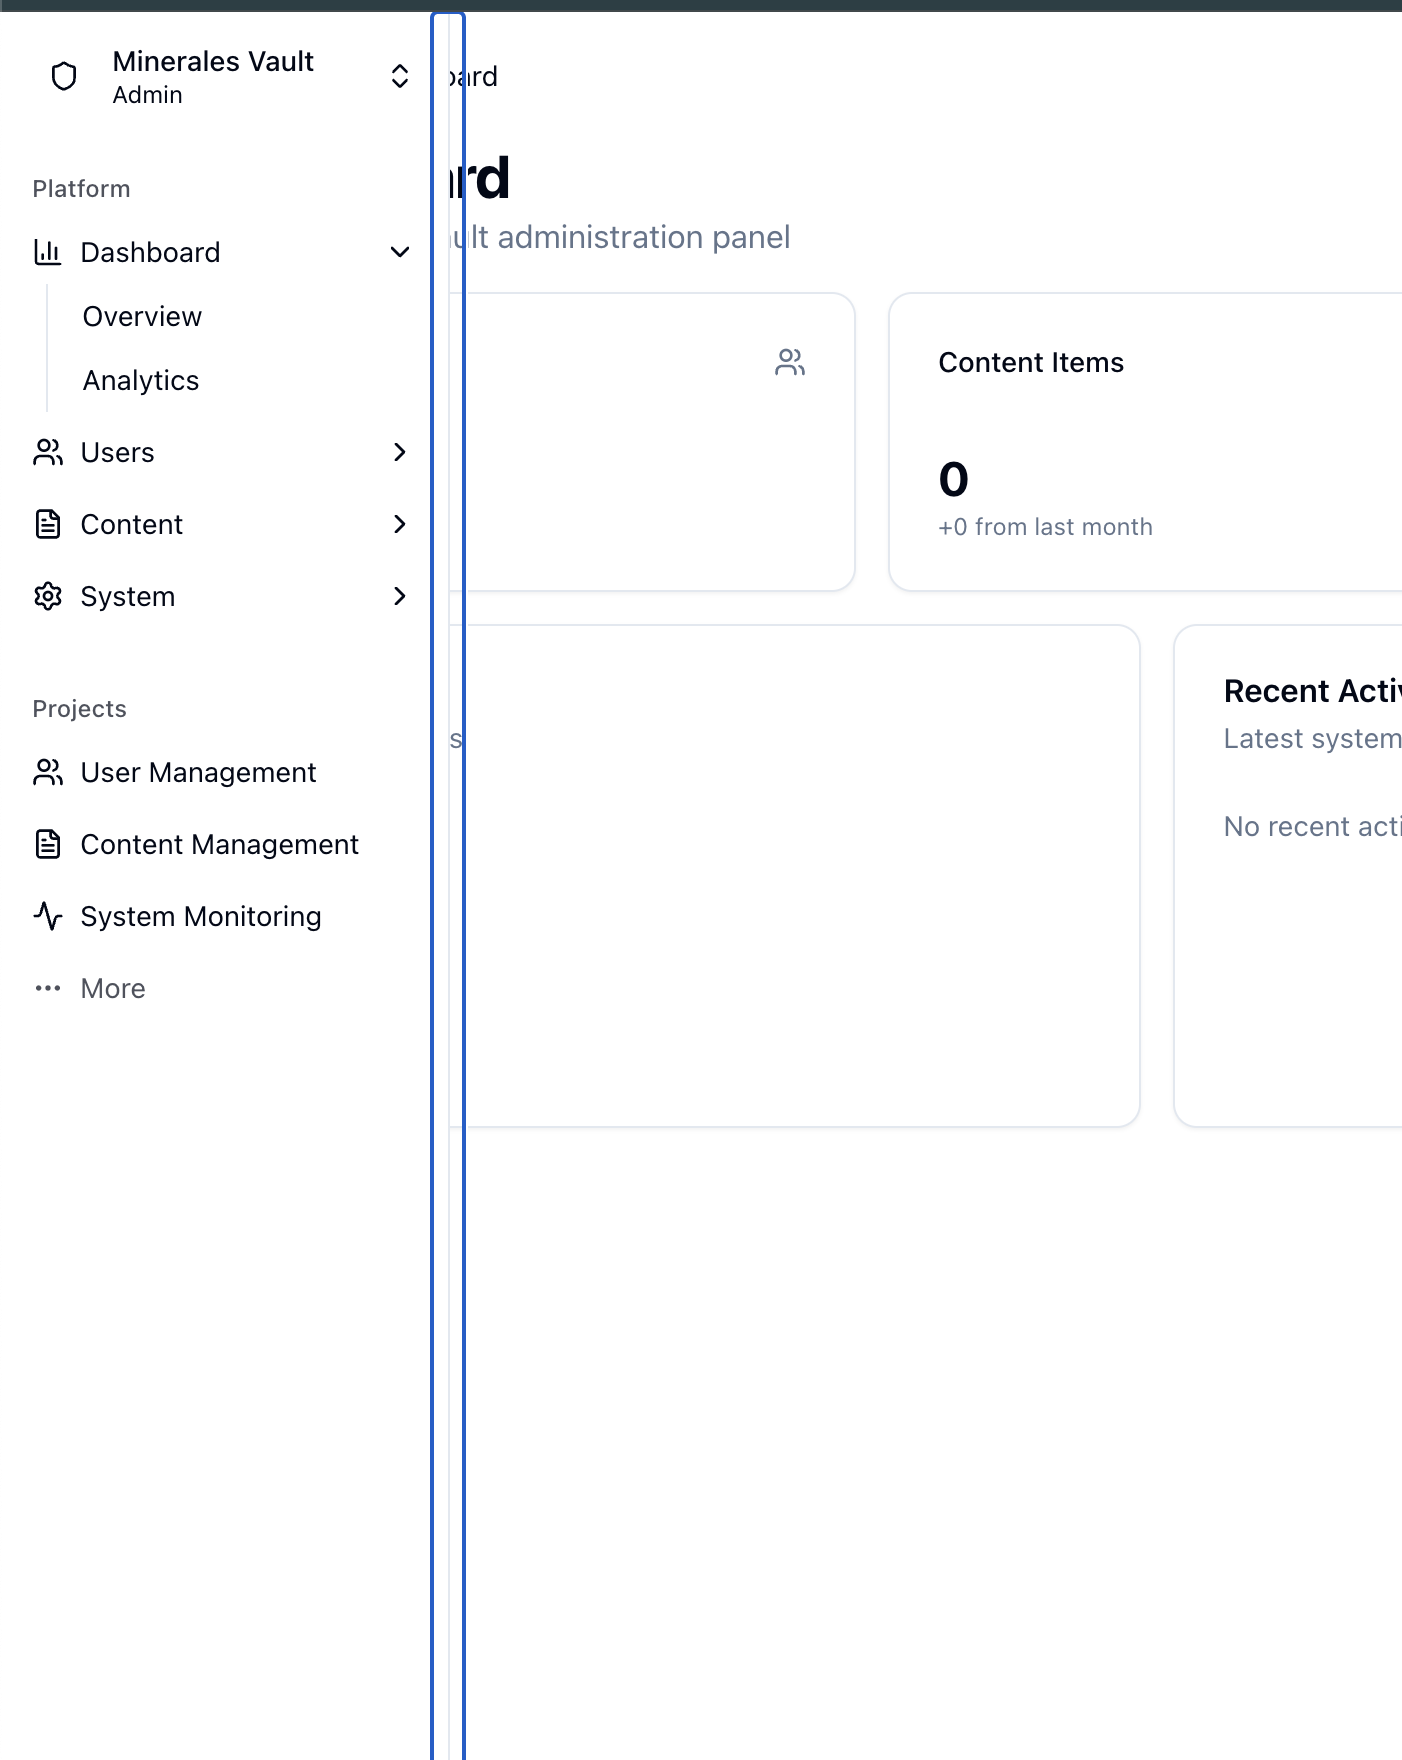Image resolution: width=1402 pixels, height=1760 pixels.
Task: Expand the Content submenu chevron
Action: point(400,524)
